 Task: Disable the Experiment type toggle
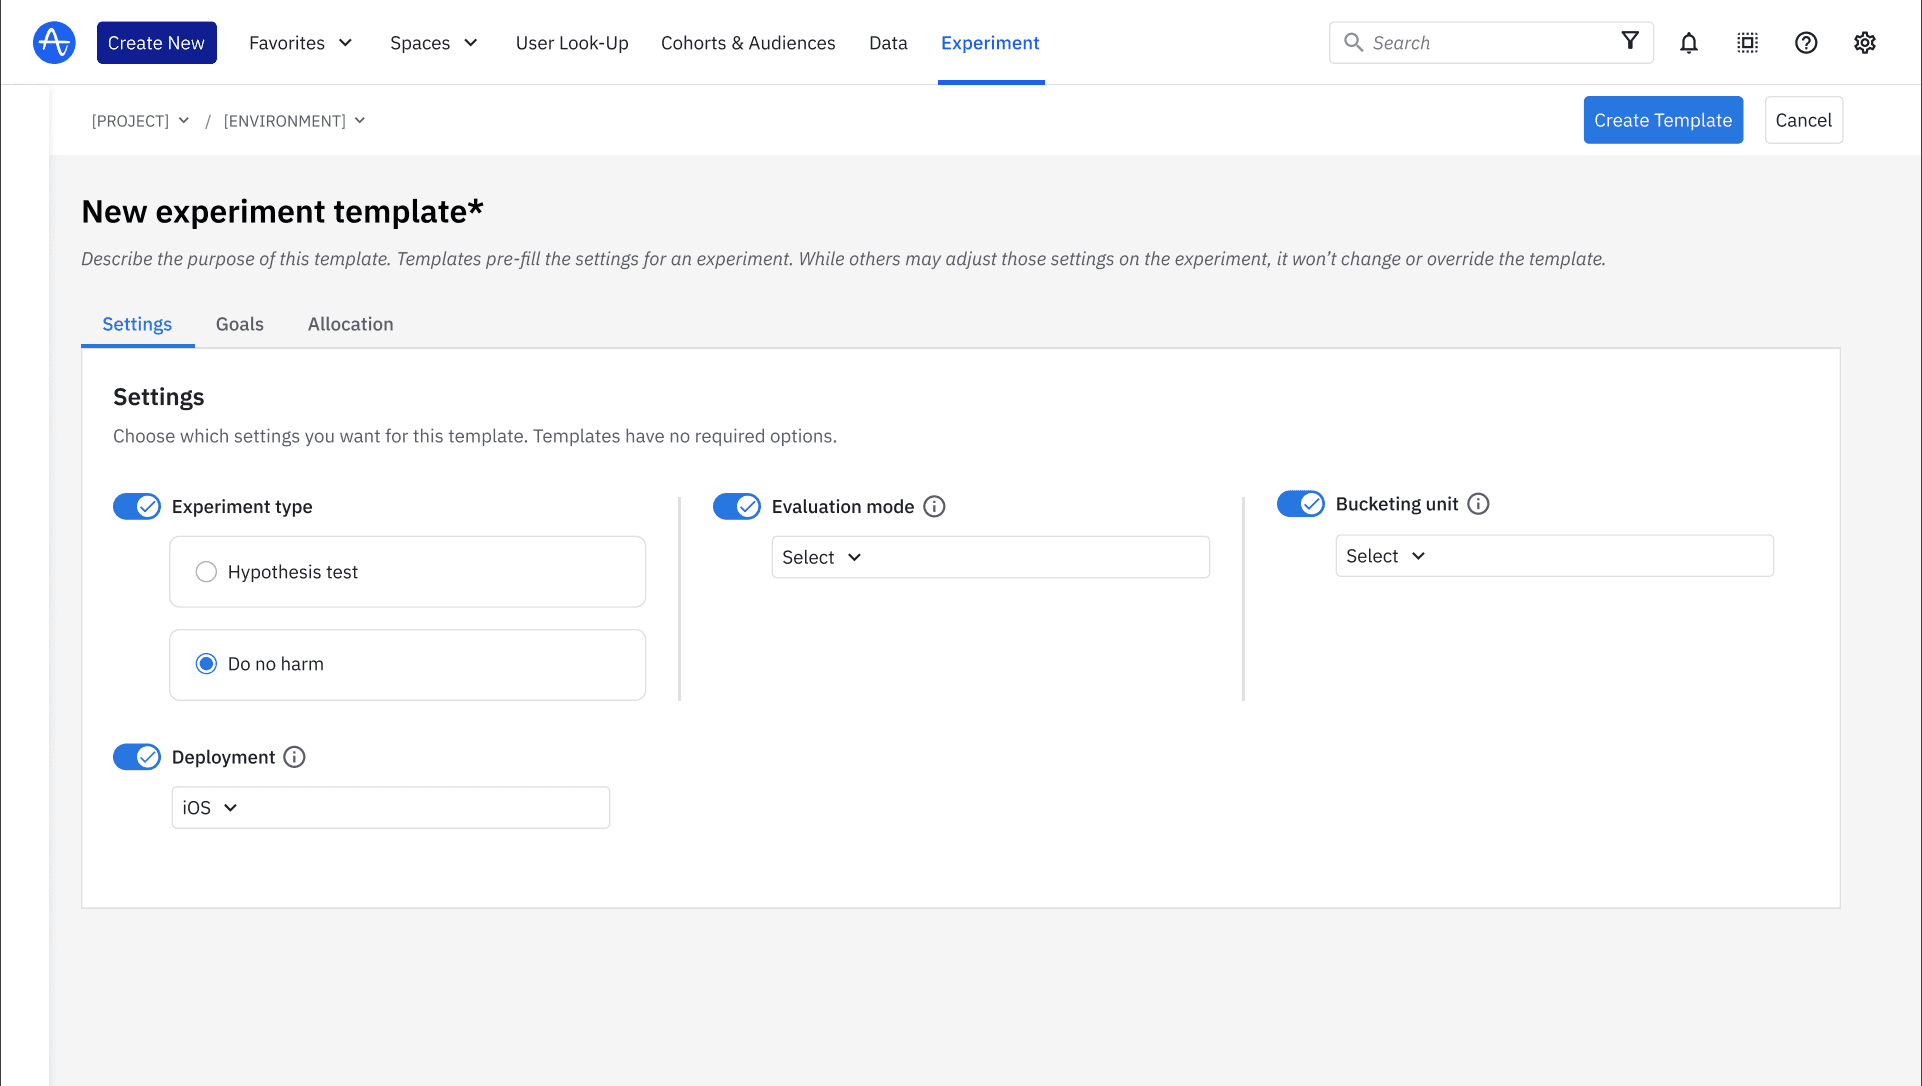137,506
